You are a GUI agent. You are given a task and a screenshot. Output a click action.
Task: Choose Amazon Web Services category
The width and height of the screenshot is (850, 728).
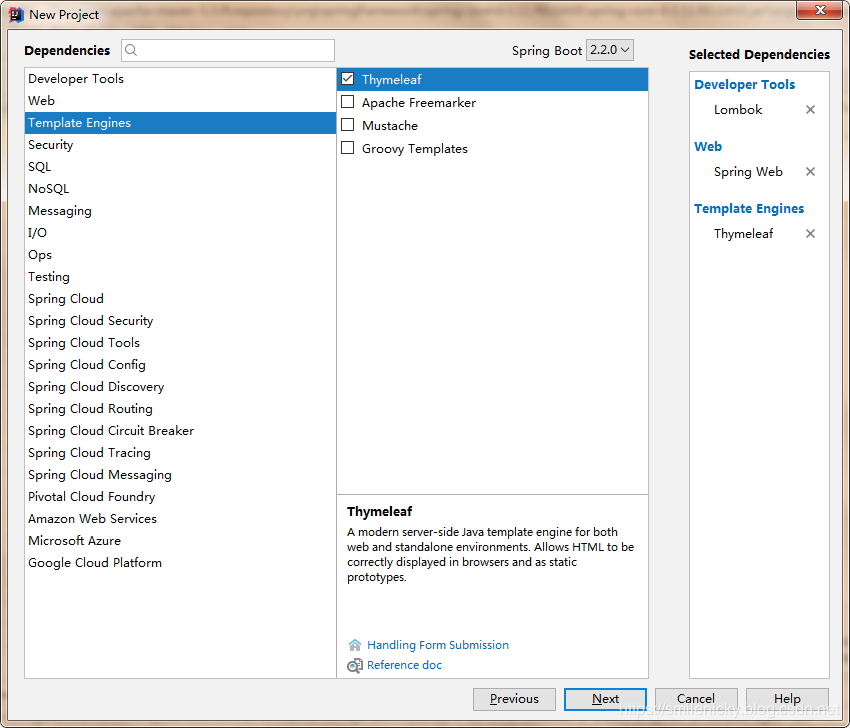pyautogui.click(x=180, y=519)
